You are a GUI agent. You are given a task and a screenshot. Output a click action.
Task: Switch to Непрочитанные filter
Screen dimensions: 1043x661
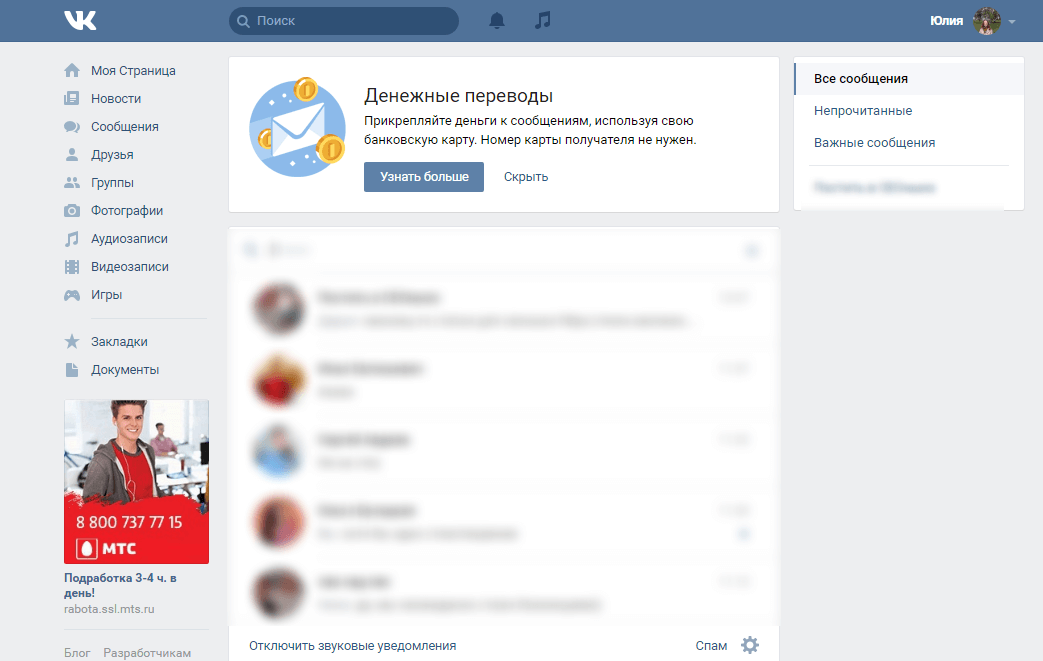coord(863,111)
